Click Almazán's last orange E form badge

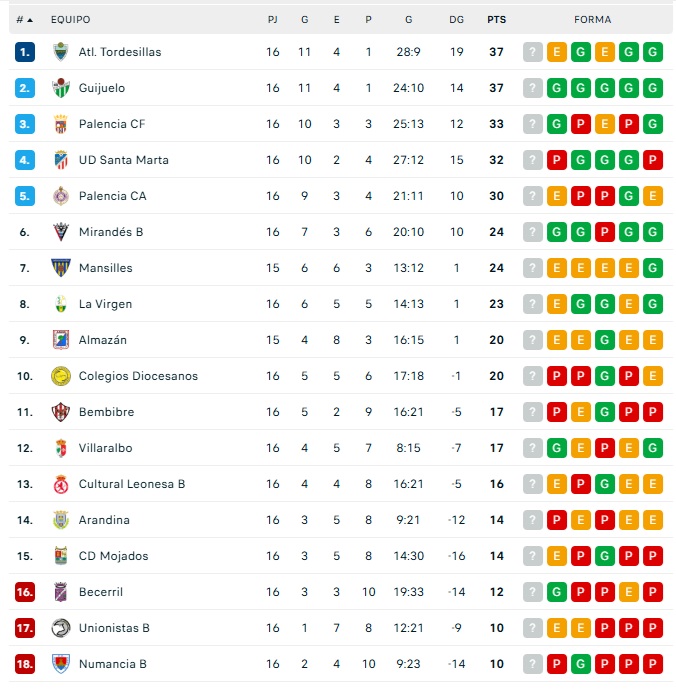[x=653, y=340]
